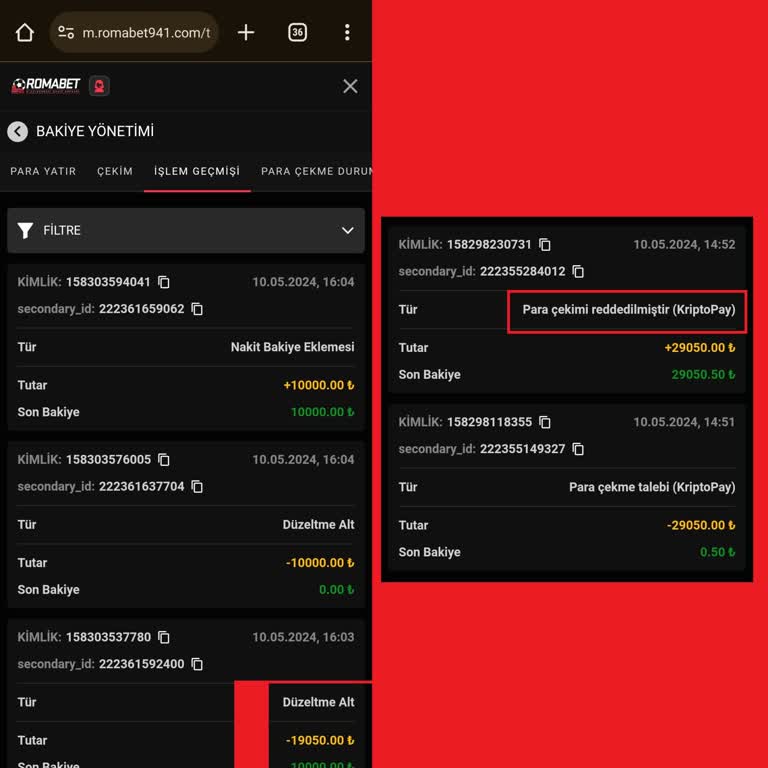Open the Para Çekme Durumu tab
The image size is (768, 768).
315,171
